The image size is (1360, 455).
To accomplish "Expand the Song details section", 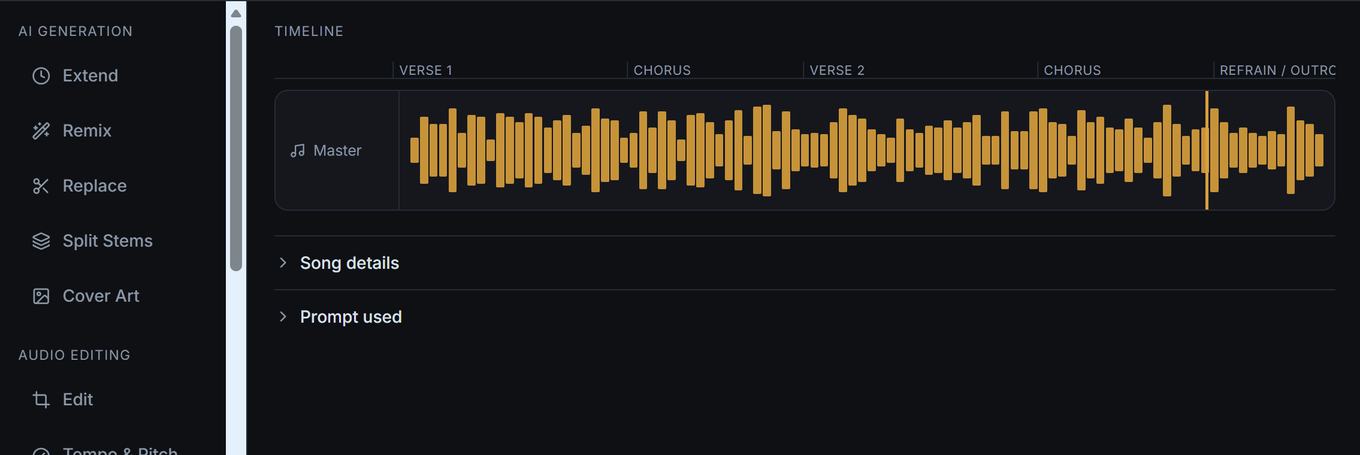I will [805, 263].
